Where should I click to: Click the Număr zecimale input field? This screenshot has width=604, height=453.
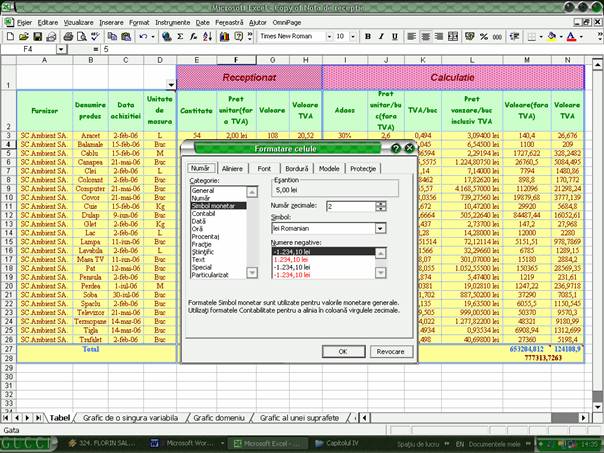click(351, 206)
